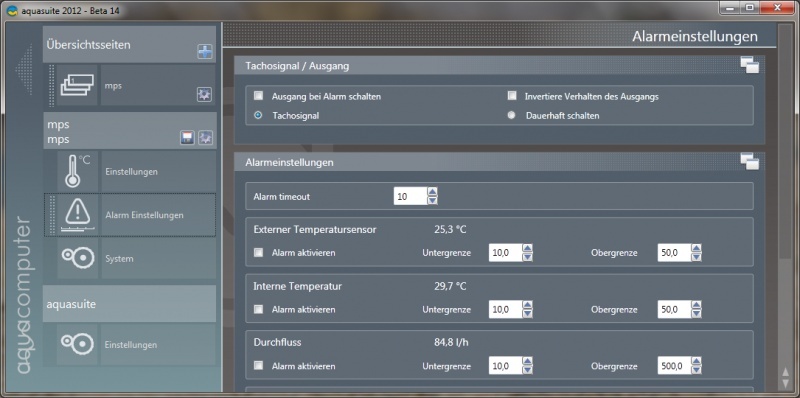The width and height of the screenshot is (800, 398).
Task: Open aquasuite Einstellungen gears icon
Action: pyautogui.click(x=77, y=344)
